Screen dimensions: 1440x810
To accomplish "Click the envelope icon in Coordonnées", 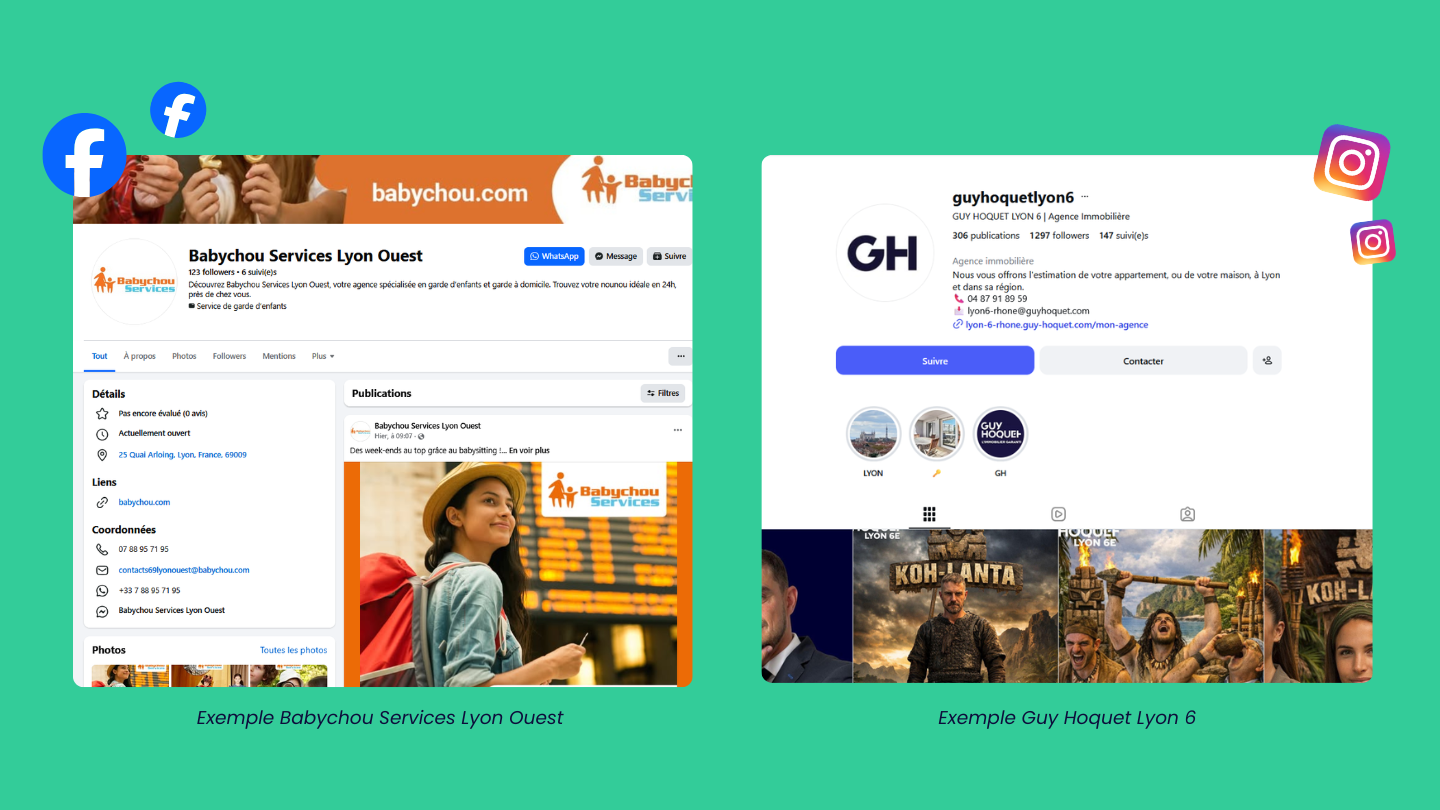I will pyautogui.click(x=102, y=570).
